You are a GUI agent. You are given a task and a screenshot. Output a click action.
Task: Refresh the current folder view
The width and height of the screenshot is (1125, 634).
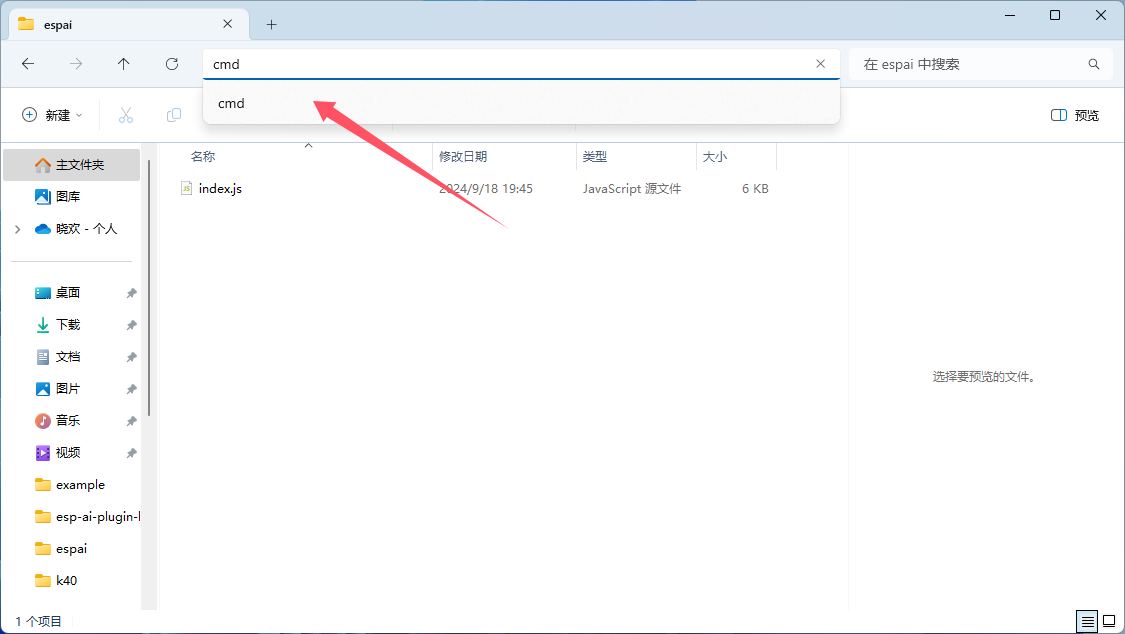[x=172, y=64]
